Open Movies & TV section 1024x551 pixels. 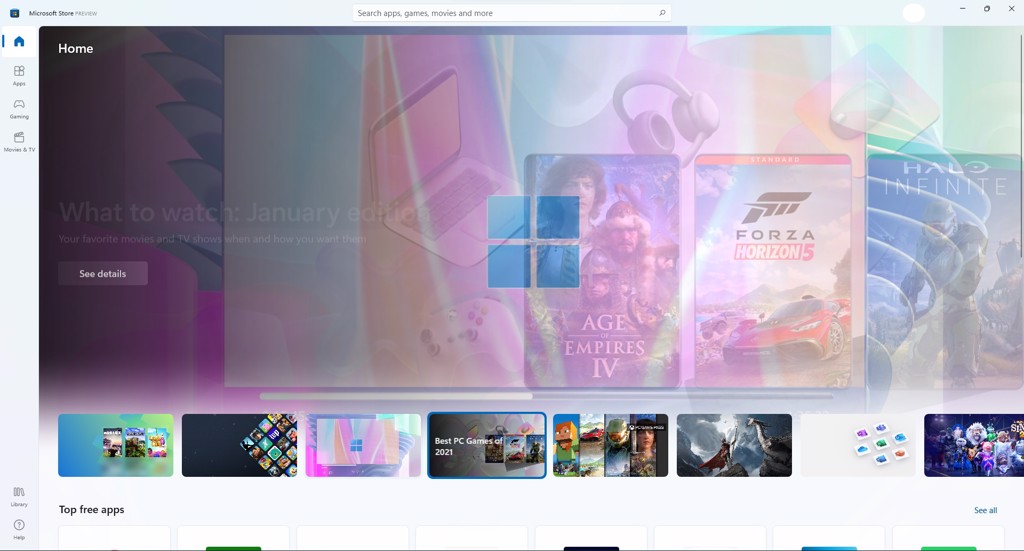point(19,142)
